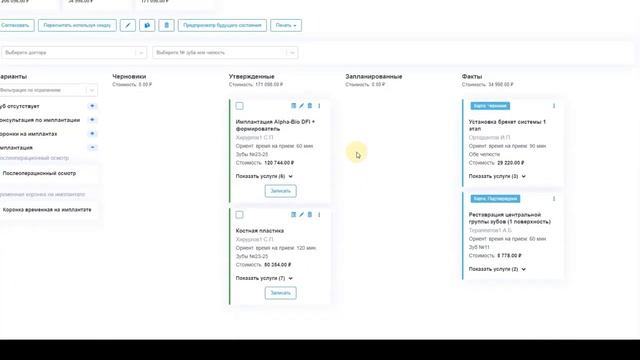
Task: Click the blue tag icon toolbar button
Action: point(147,25)
